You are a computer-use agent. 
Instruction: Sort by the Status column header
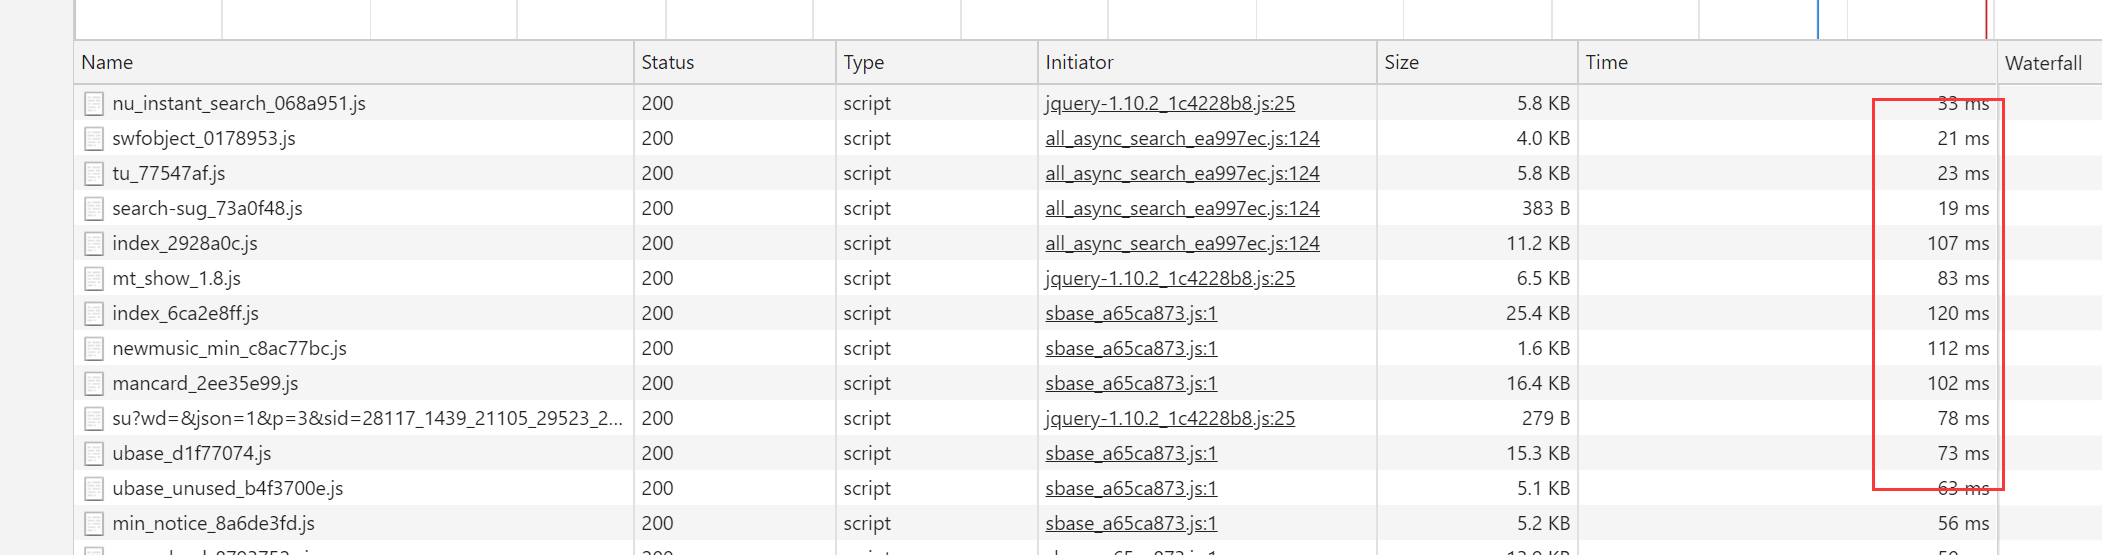(667, 62)
